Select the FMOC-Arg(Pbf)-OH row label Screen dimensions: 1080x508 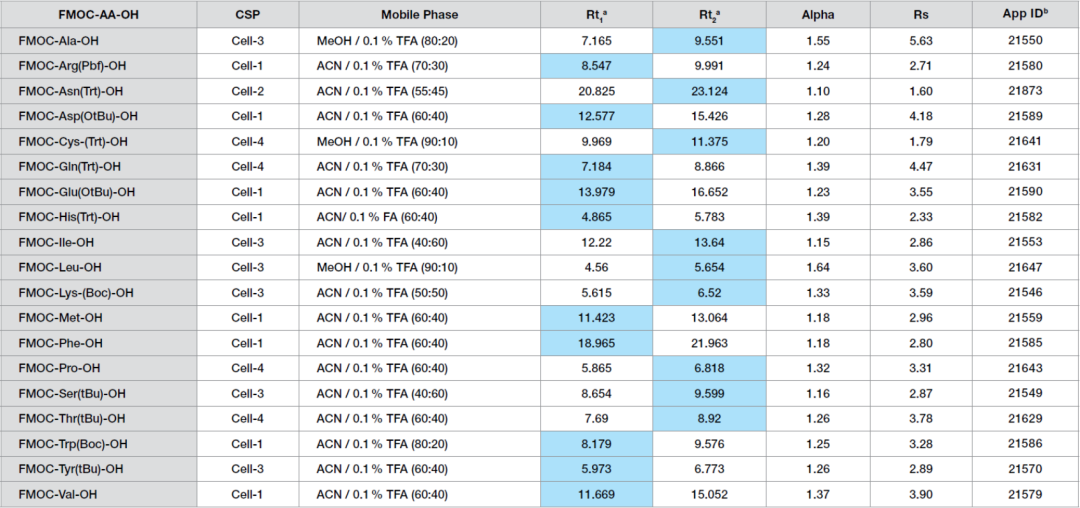tap(74, 66)
